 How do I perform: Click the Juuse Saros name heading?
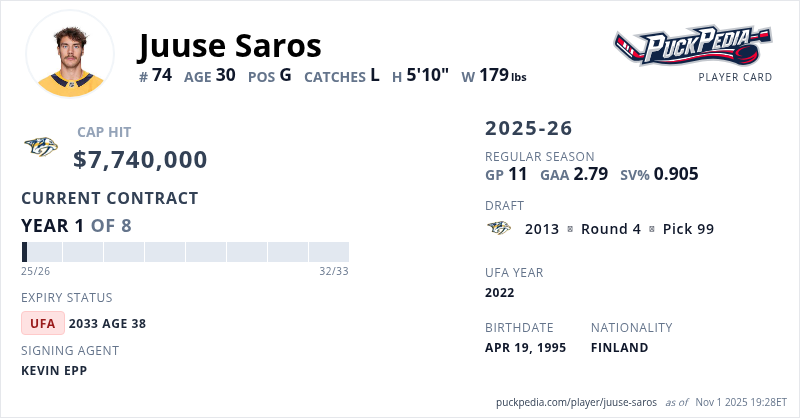click(229, 45)
